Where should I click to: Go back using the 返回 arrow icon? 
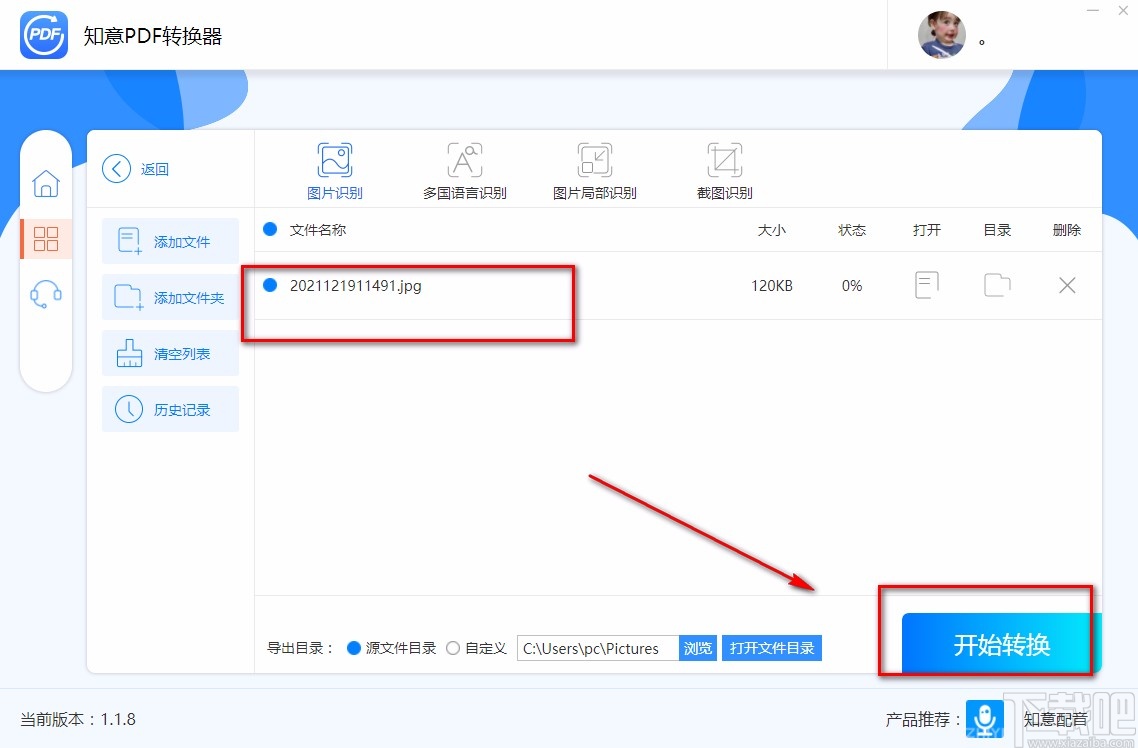tap(115, 168)
